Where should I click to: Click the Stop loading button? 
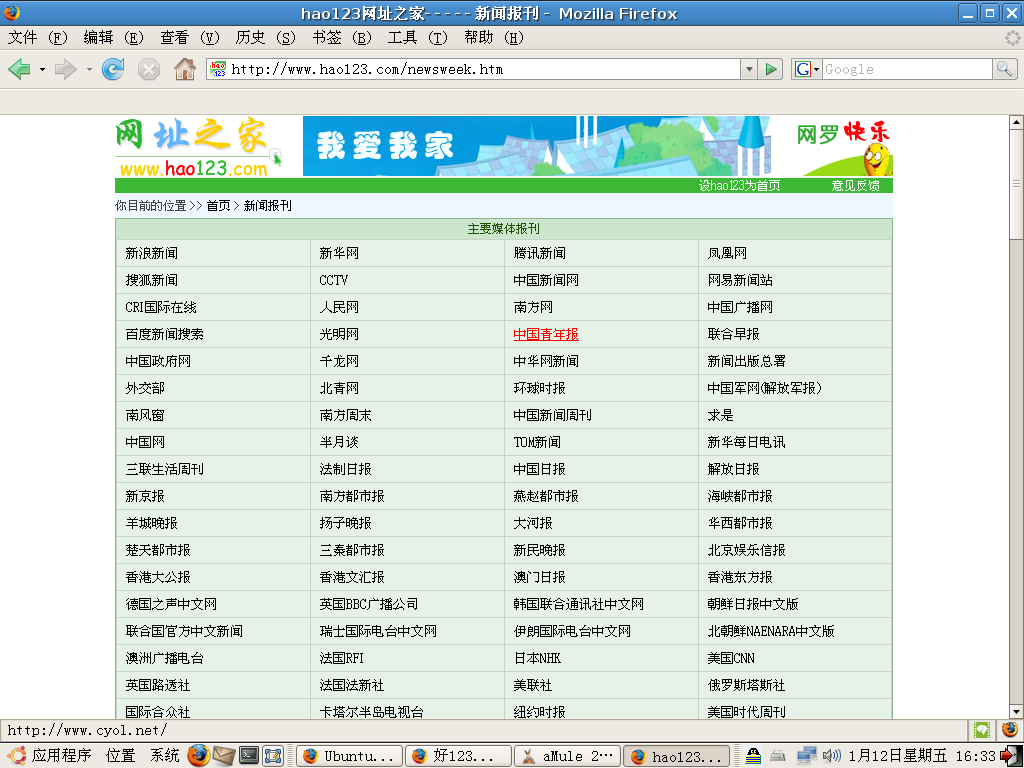[149, 69]
